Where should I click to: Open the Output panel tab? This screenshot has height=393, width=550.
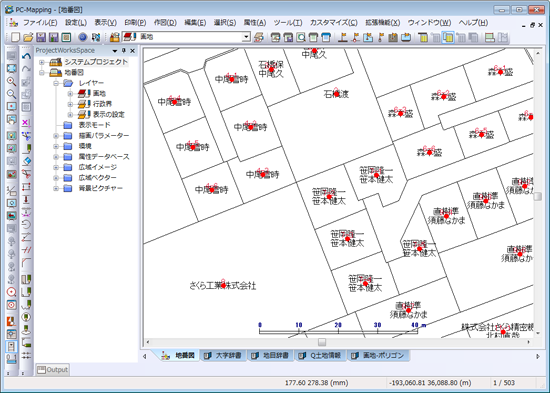53,370
